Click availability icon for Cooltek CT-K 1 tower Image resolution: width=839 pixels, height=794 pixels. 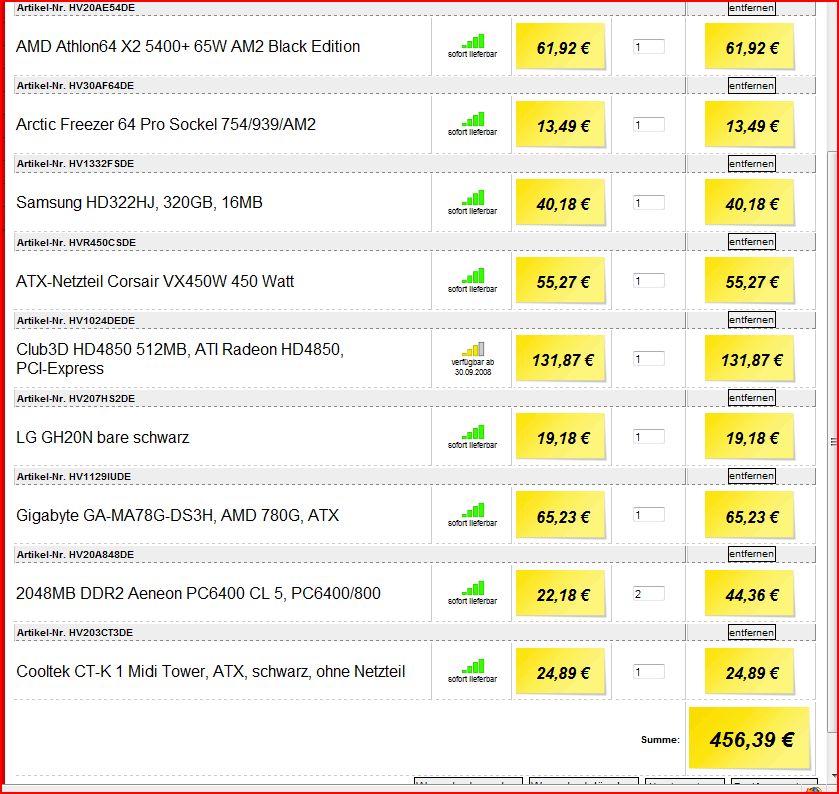tap(473, 666)
